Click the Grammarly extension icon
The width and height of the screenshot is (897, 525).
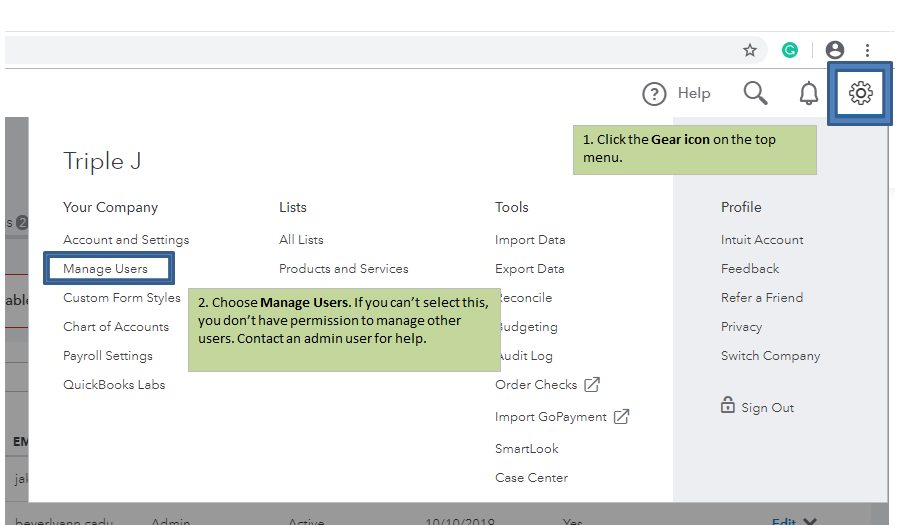(790, 50)
